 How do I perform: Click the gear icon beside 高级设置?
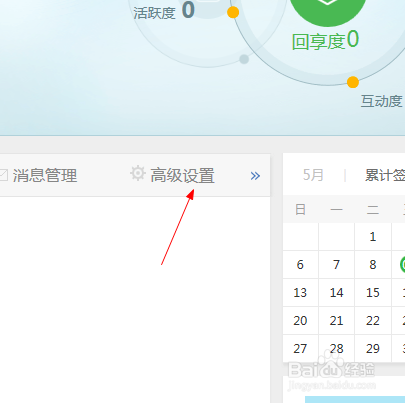click(138, 173)
